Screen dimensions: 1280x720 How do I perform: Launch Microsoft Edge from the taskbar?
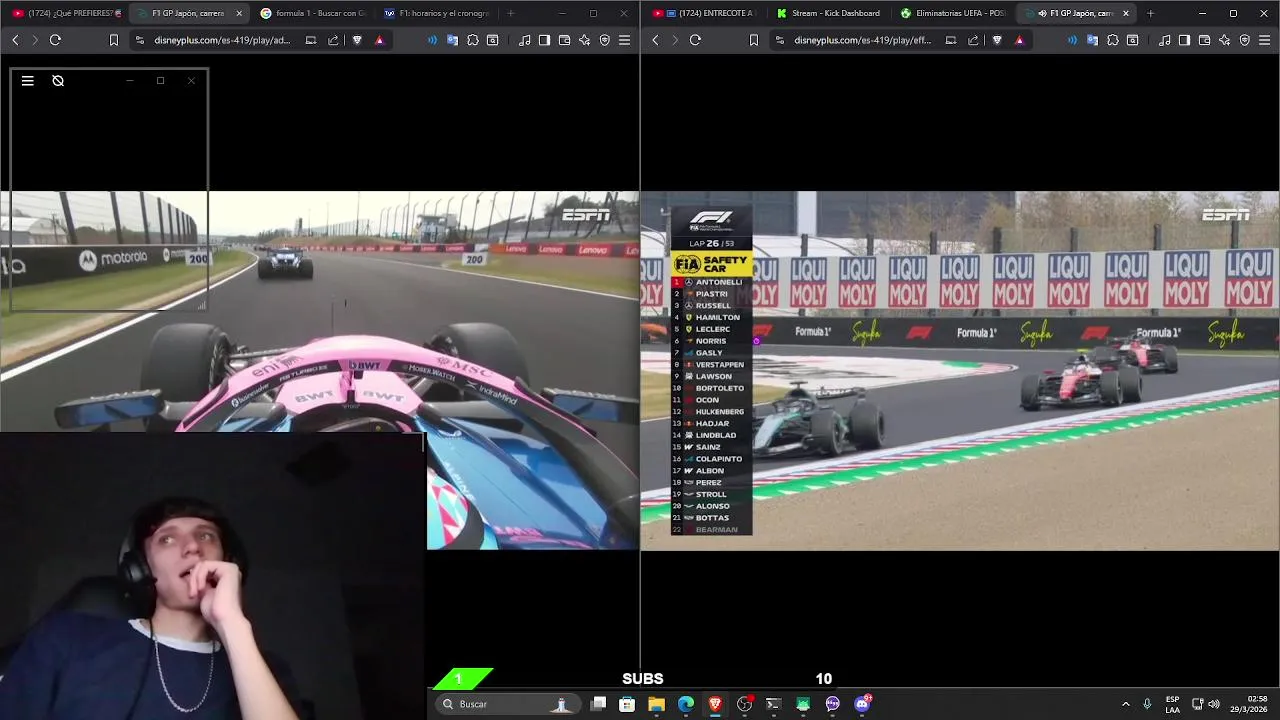[x=685, y=704]
